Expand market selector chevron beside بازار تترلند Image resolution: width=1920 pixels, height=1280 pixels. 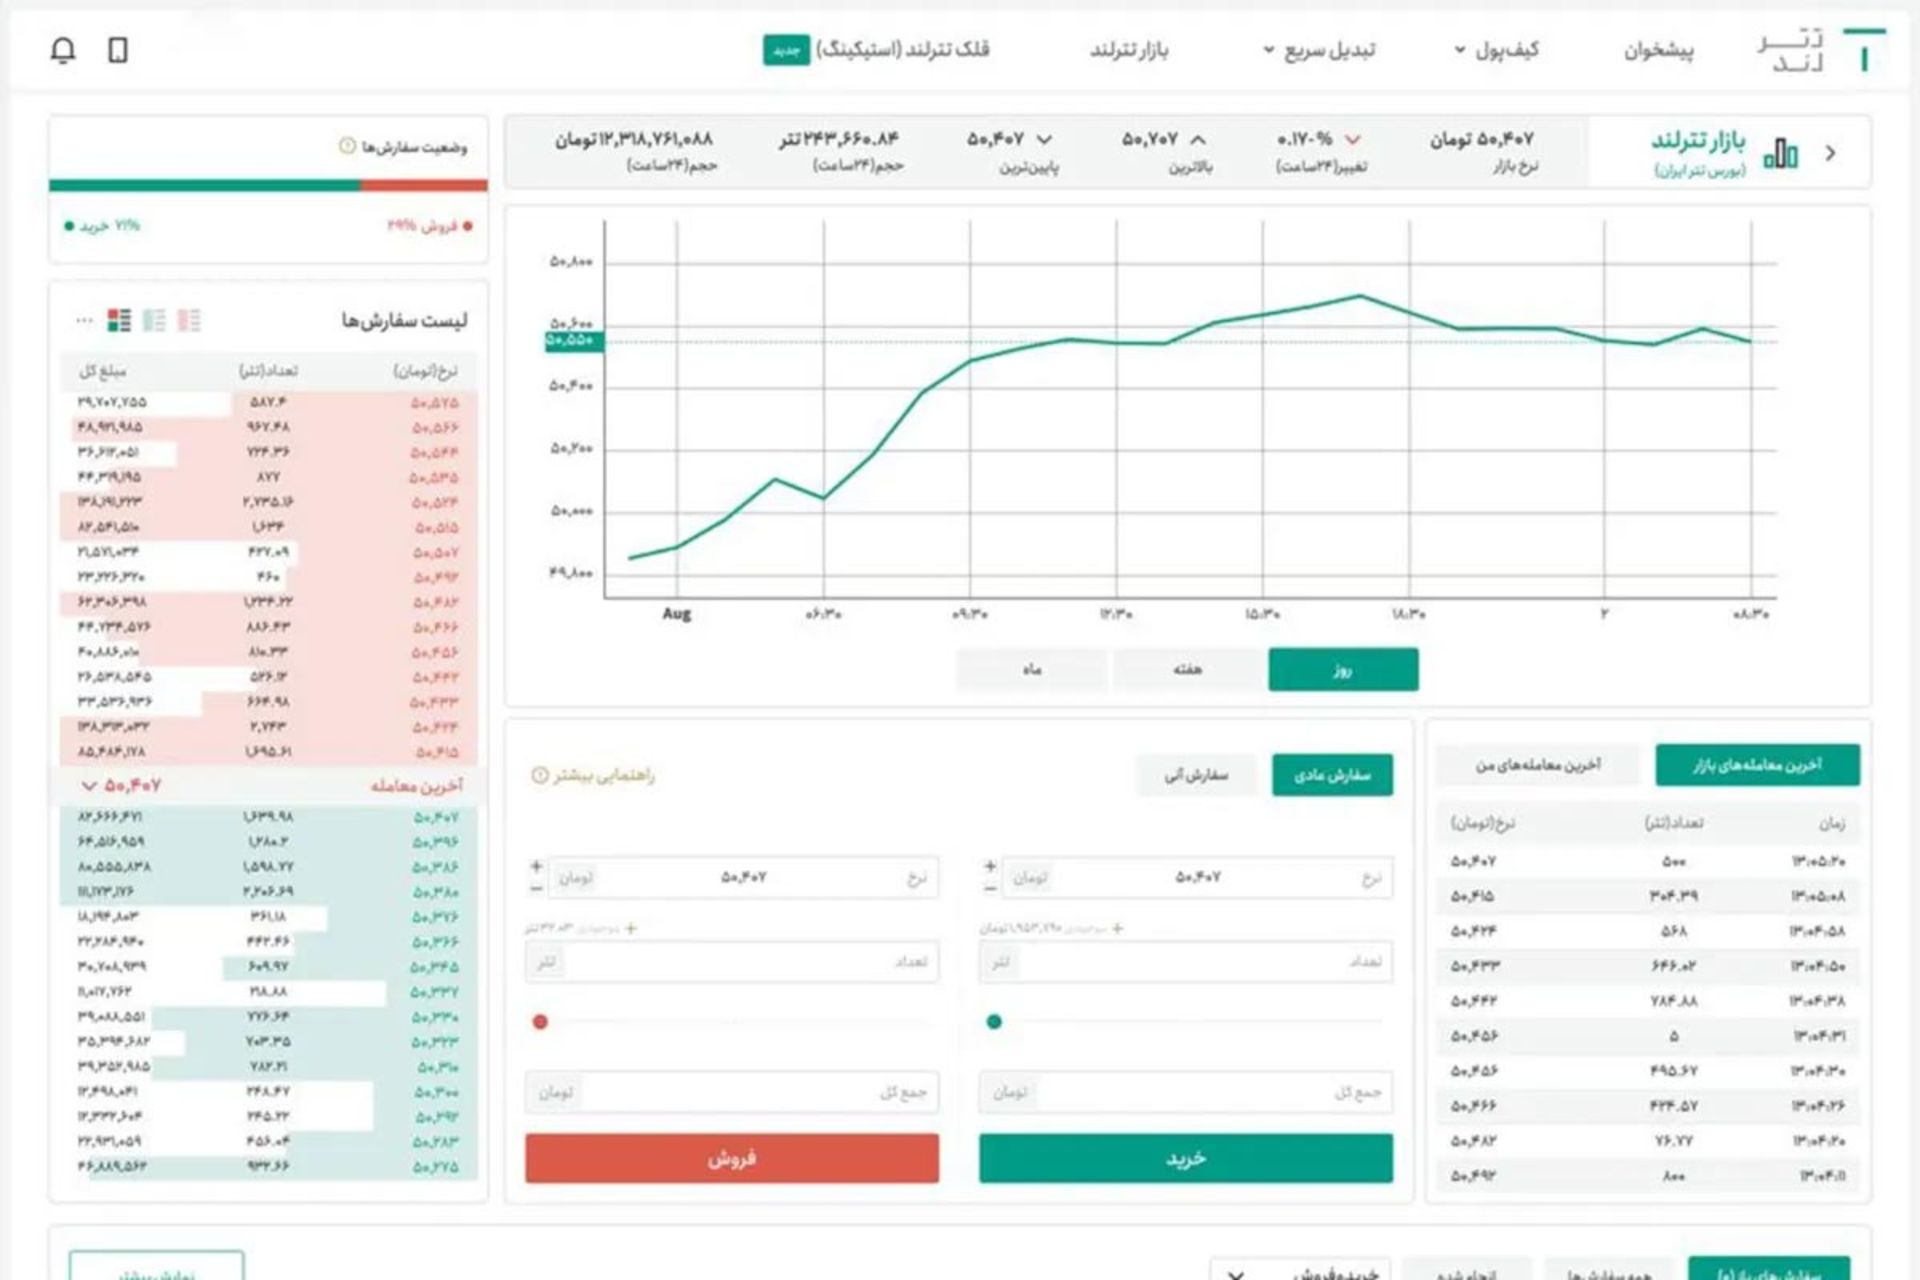pyautogui.click(x=1831, y=153)
